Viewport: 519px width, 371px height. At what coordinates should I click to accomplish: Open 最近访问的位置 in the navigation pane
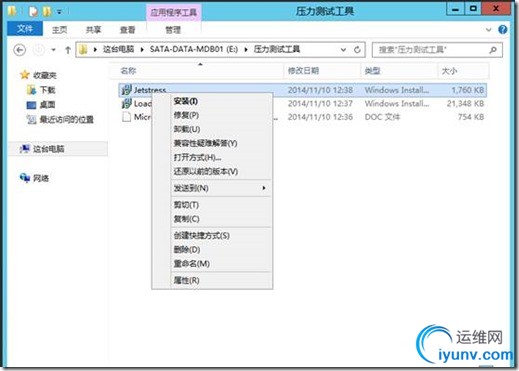(x=67, y=119)
